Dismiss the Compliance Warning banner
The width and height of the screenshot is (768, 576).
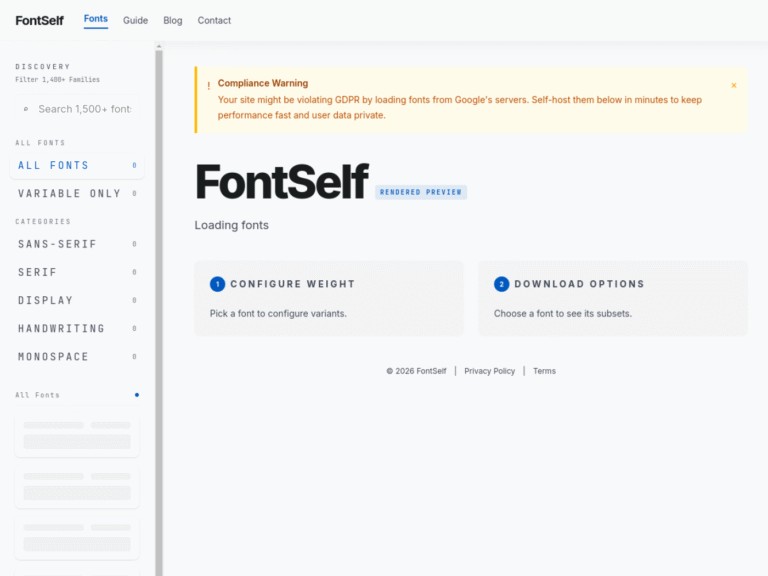tap(733, 85)
